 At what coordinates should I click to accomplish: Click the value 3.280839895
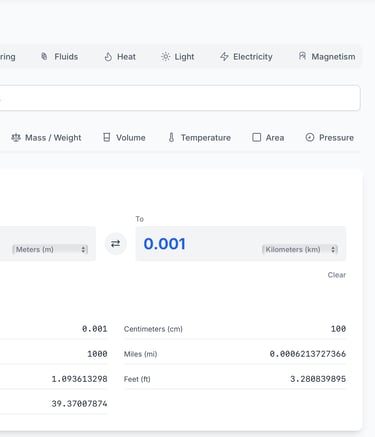(318, 379)
